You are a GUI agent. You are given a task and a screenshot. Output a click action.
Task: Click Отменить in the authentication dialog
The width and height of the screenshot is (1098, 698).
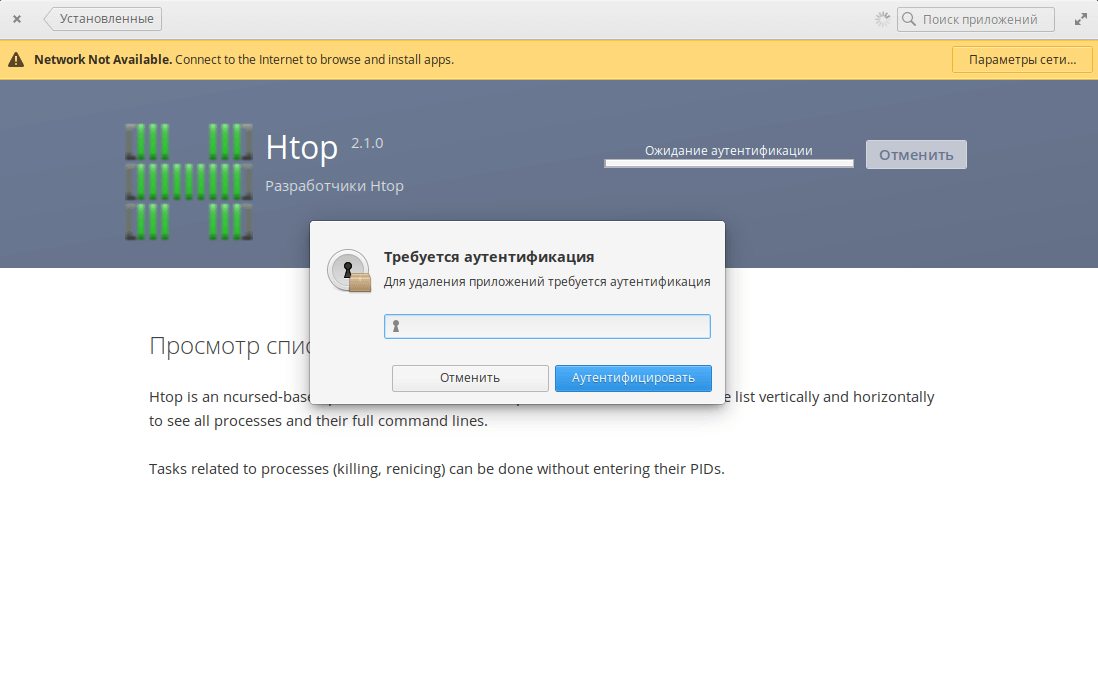(470, 378)
